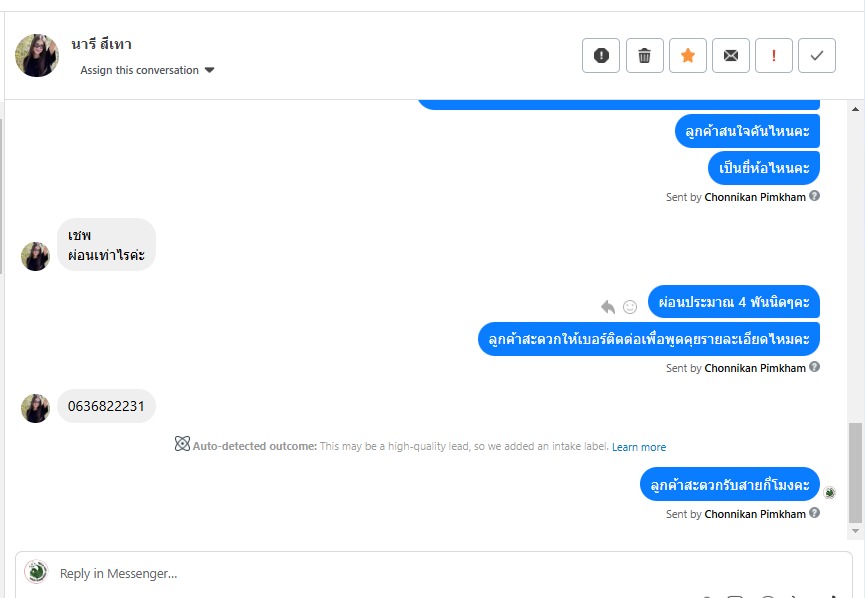This screenshot has height=598, width=865.
Task: Click reply arrow beside installment message
Action: [x=608, y=306]
